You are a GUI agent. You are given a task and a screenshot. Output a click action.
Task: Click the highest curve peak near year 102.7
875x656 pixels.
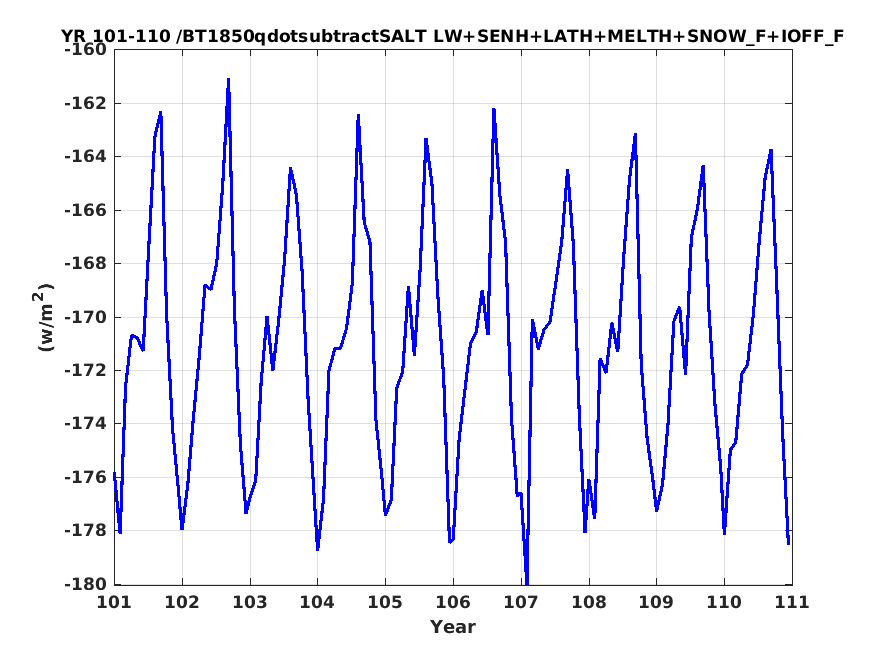pos(228,81)
